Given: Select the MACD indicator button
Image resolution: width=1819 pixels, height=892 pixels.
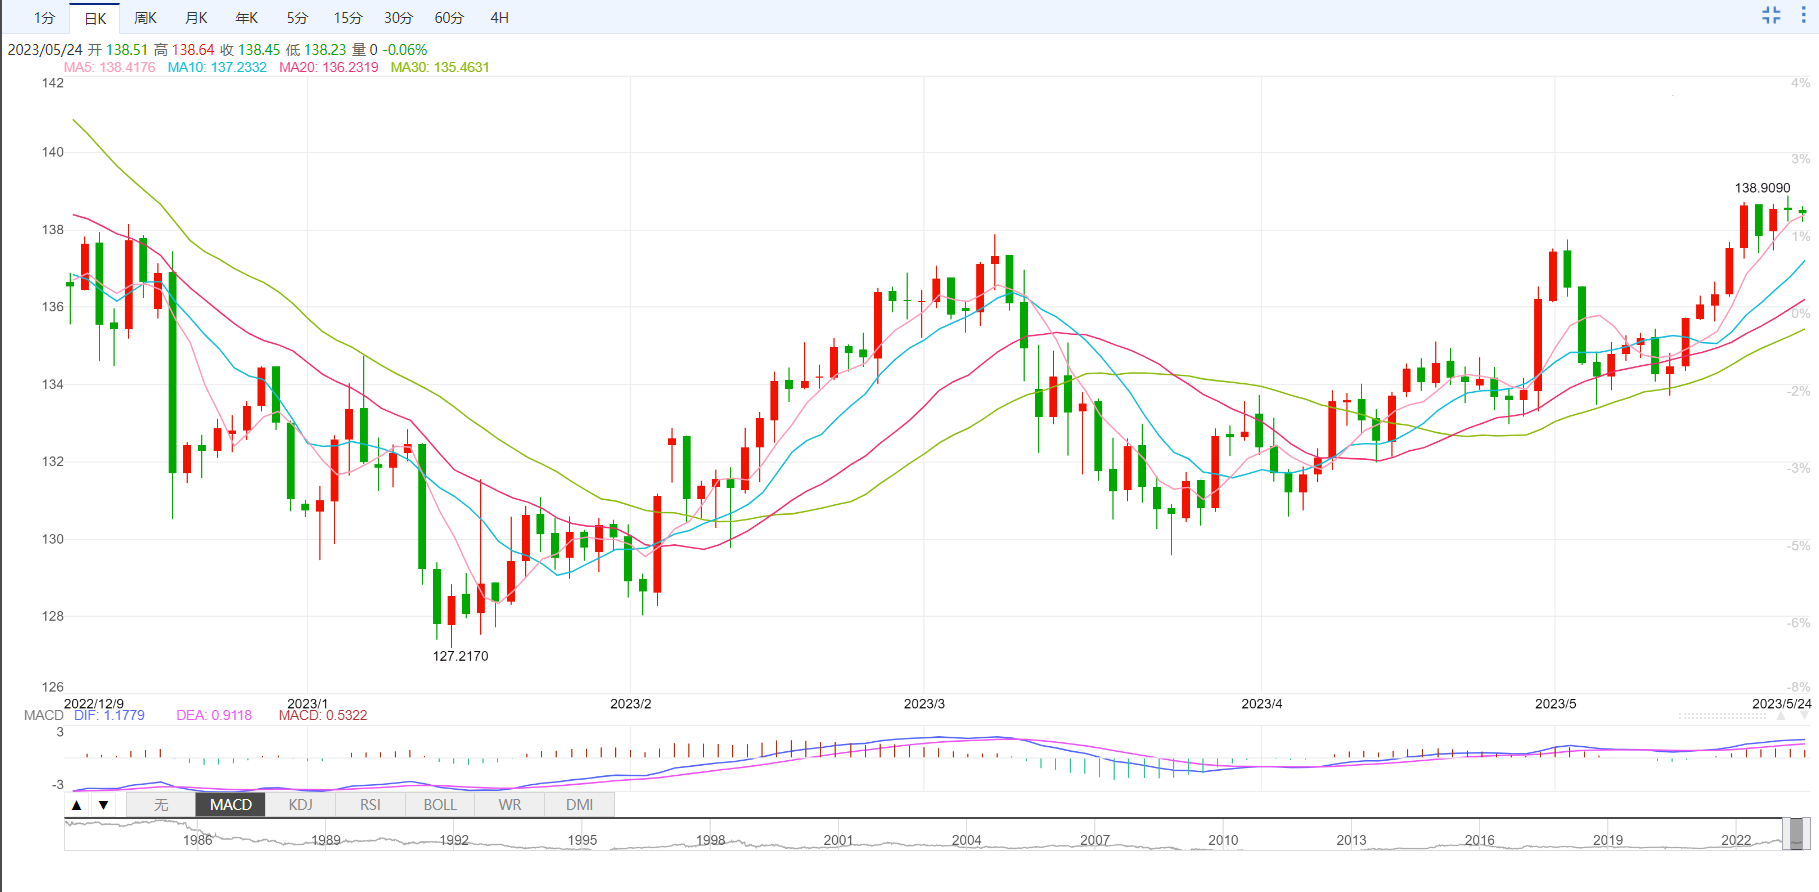Looking at the screenshot, I should coord(231,805).
